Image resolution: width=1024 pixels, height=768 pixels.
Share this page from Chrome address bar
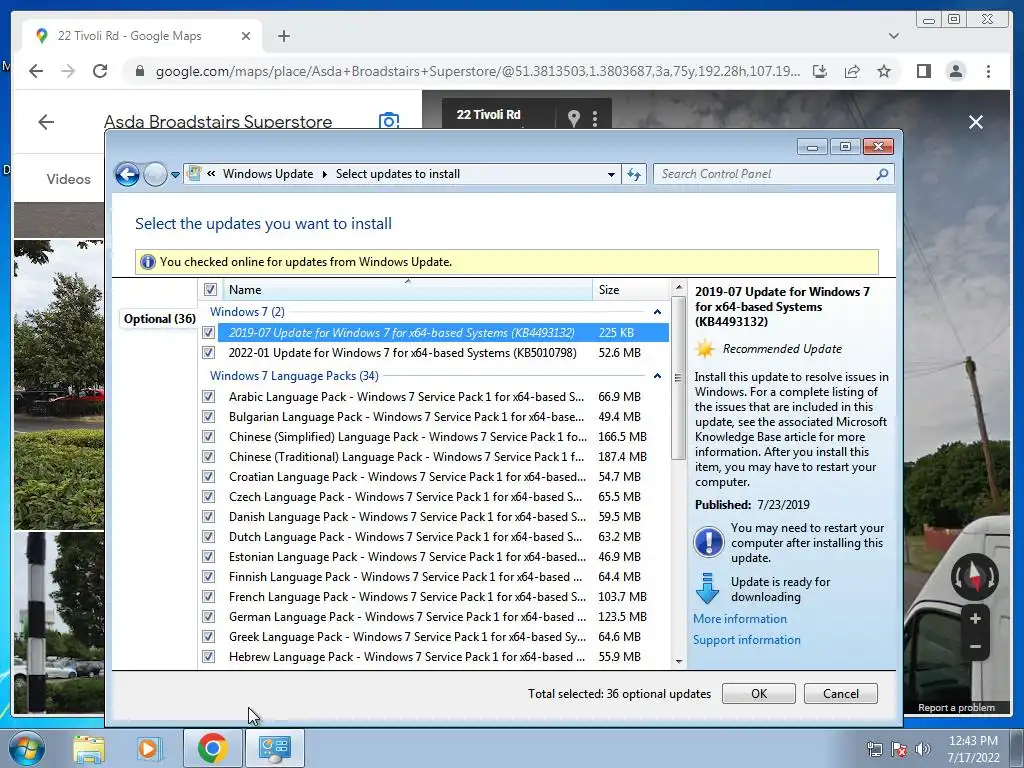[x=852, y=71]
